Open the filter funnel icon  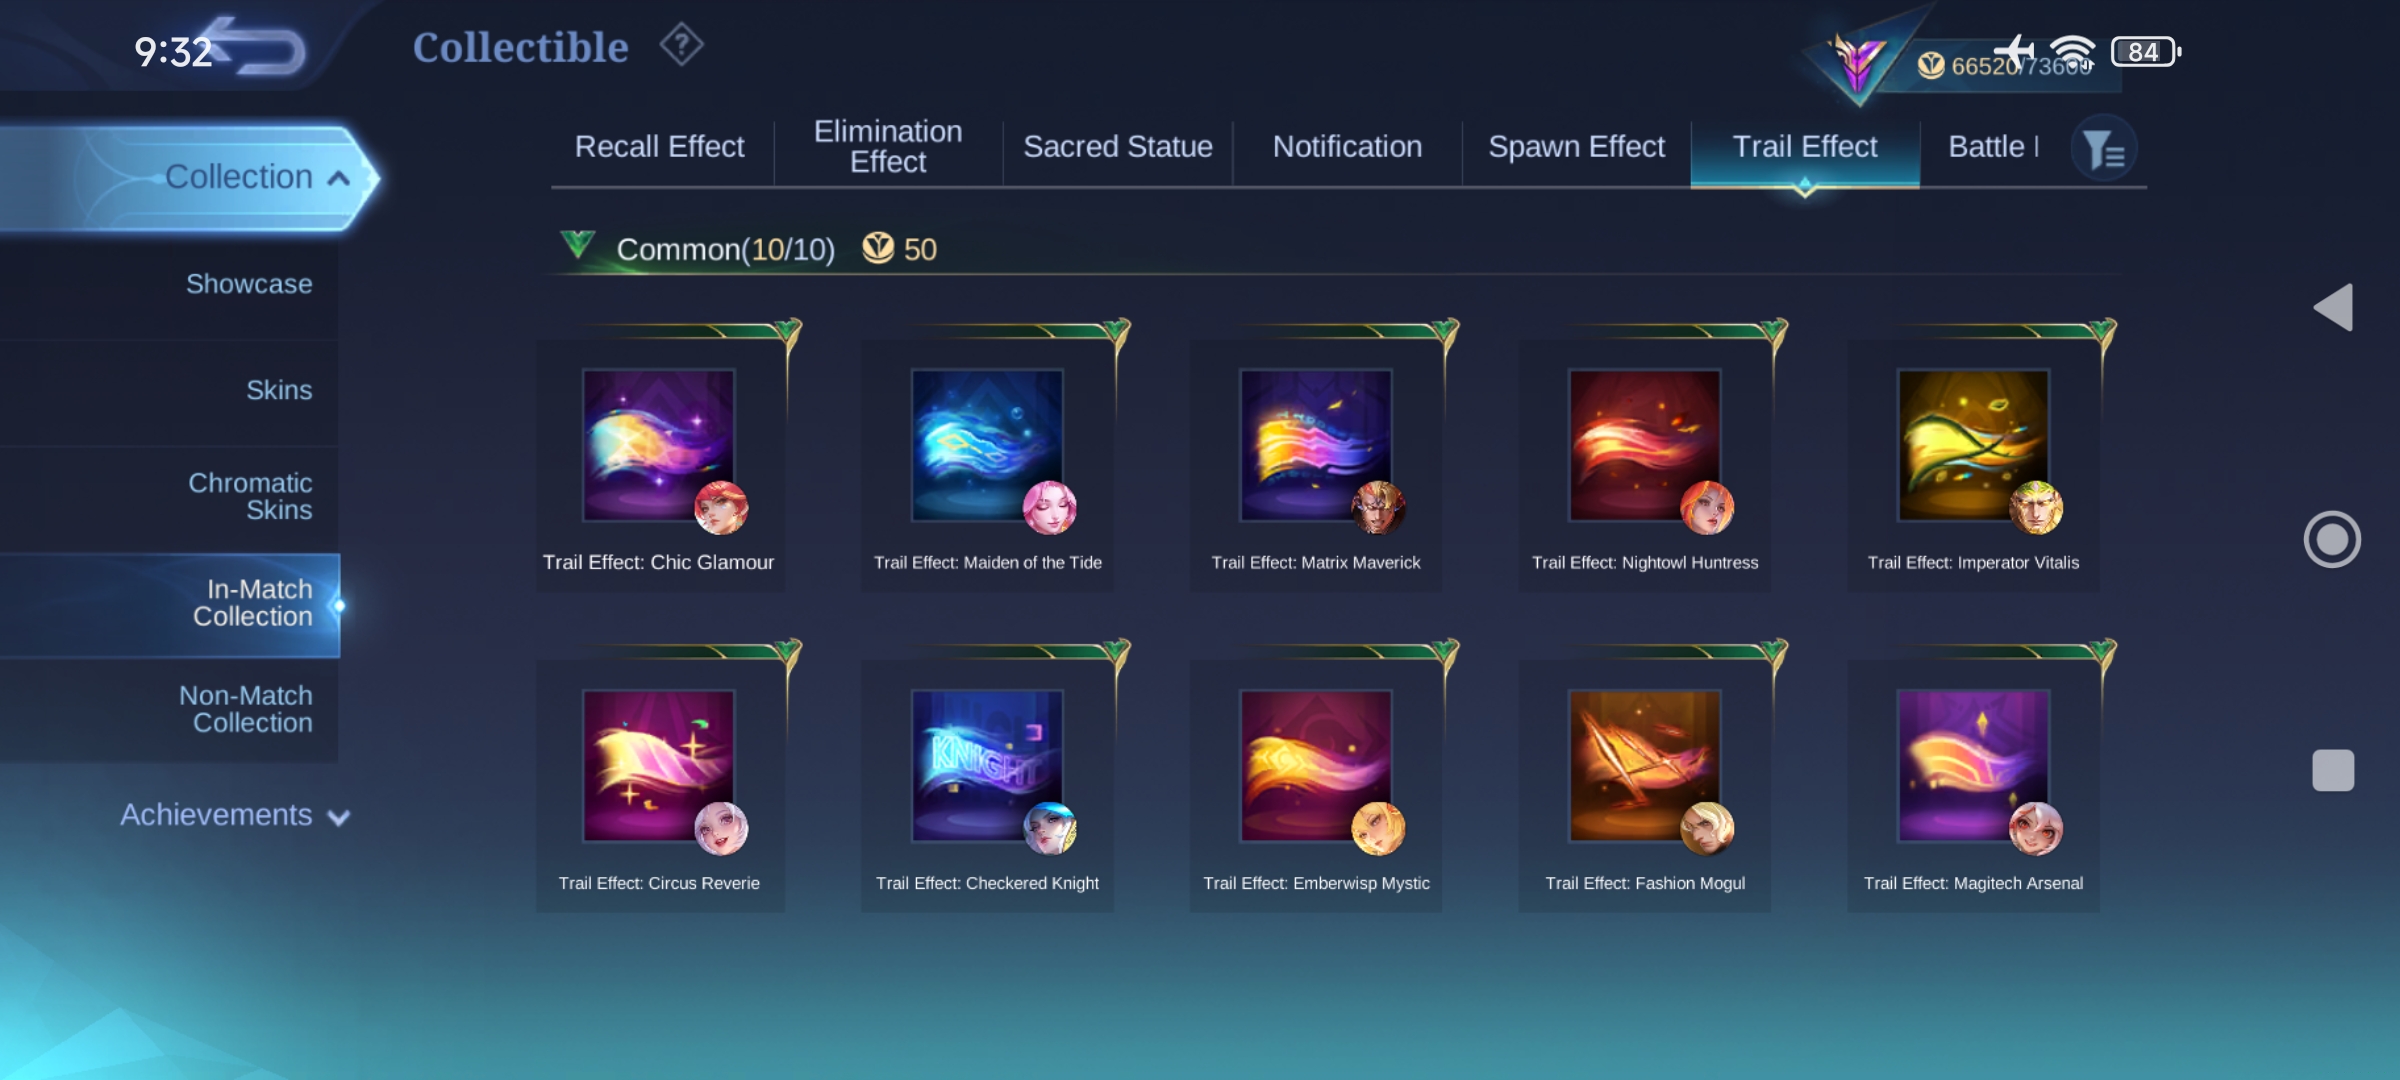(x=2104, y=150)
